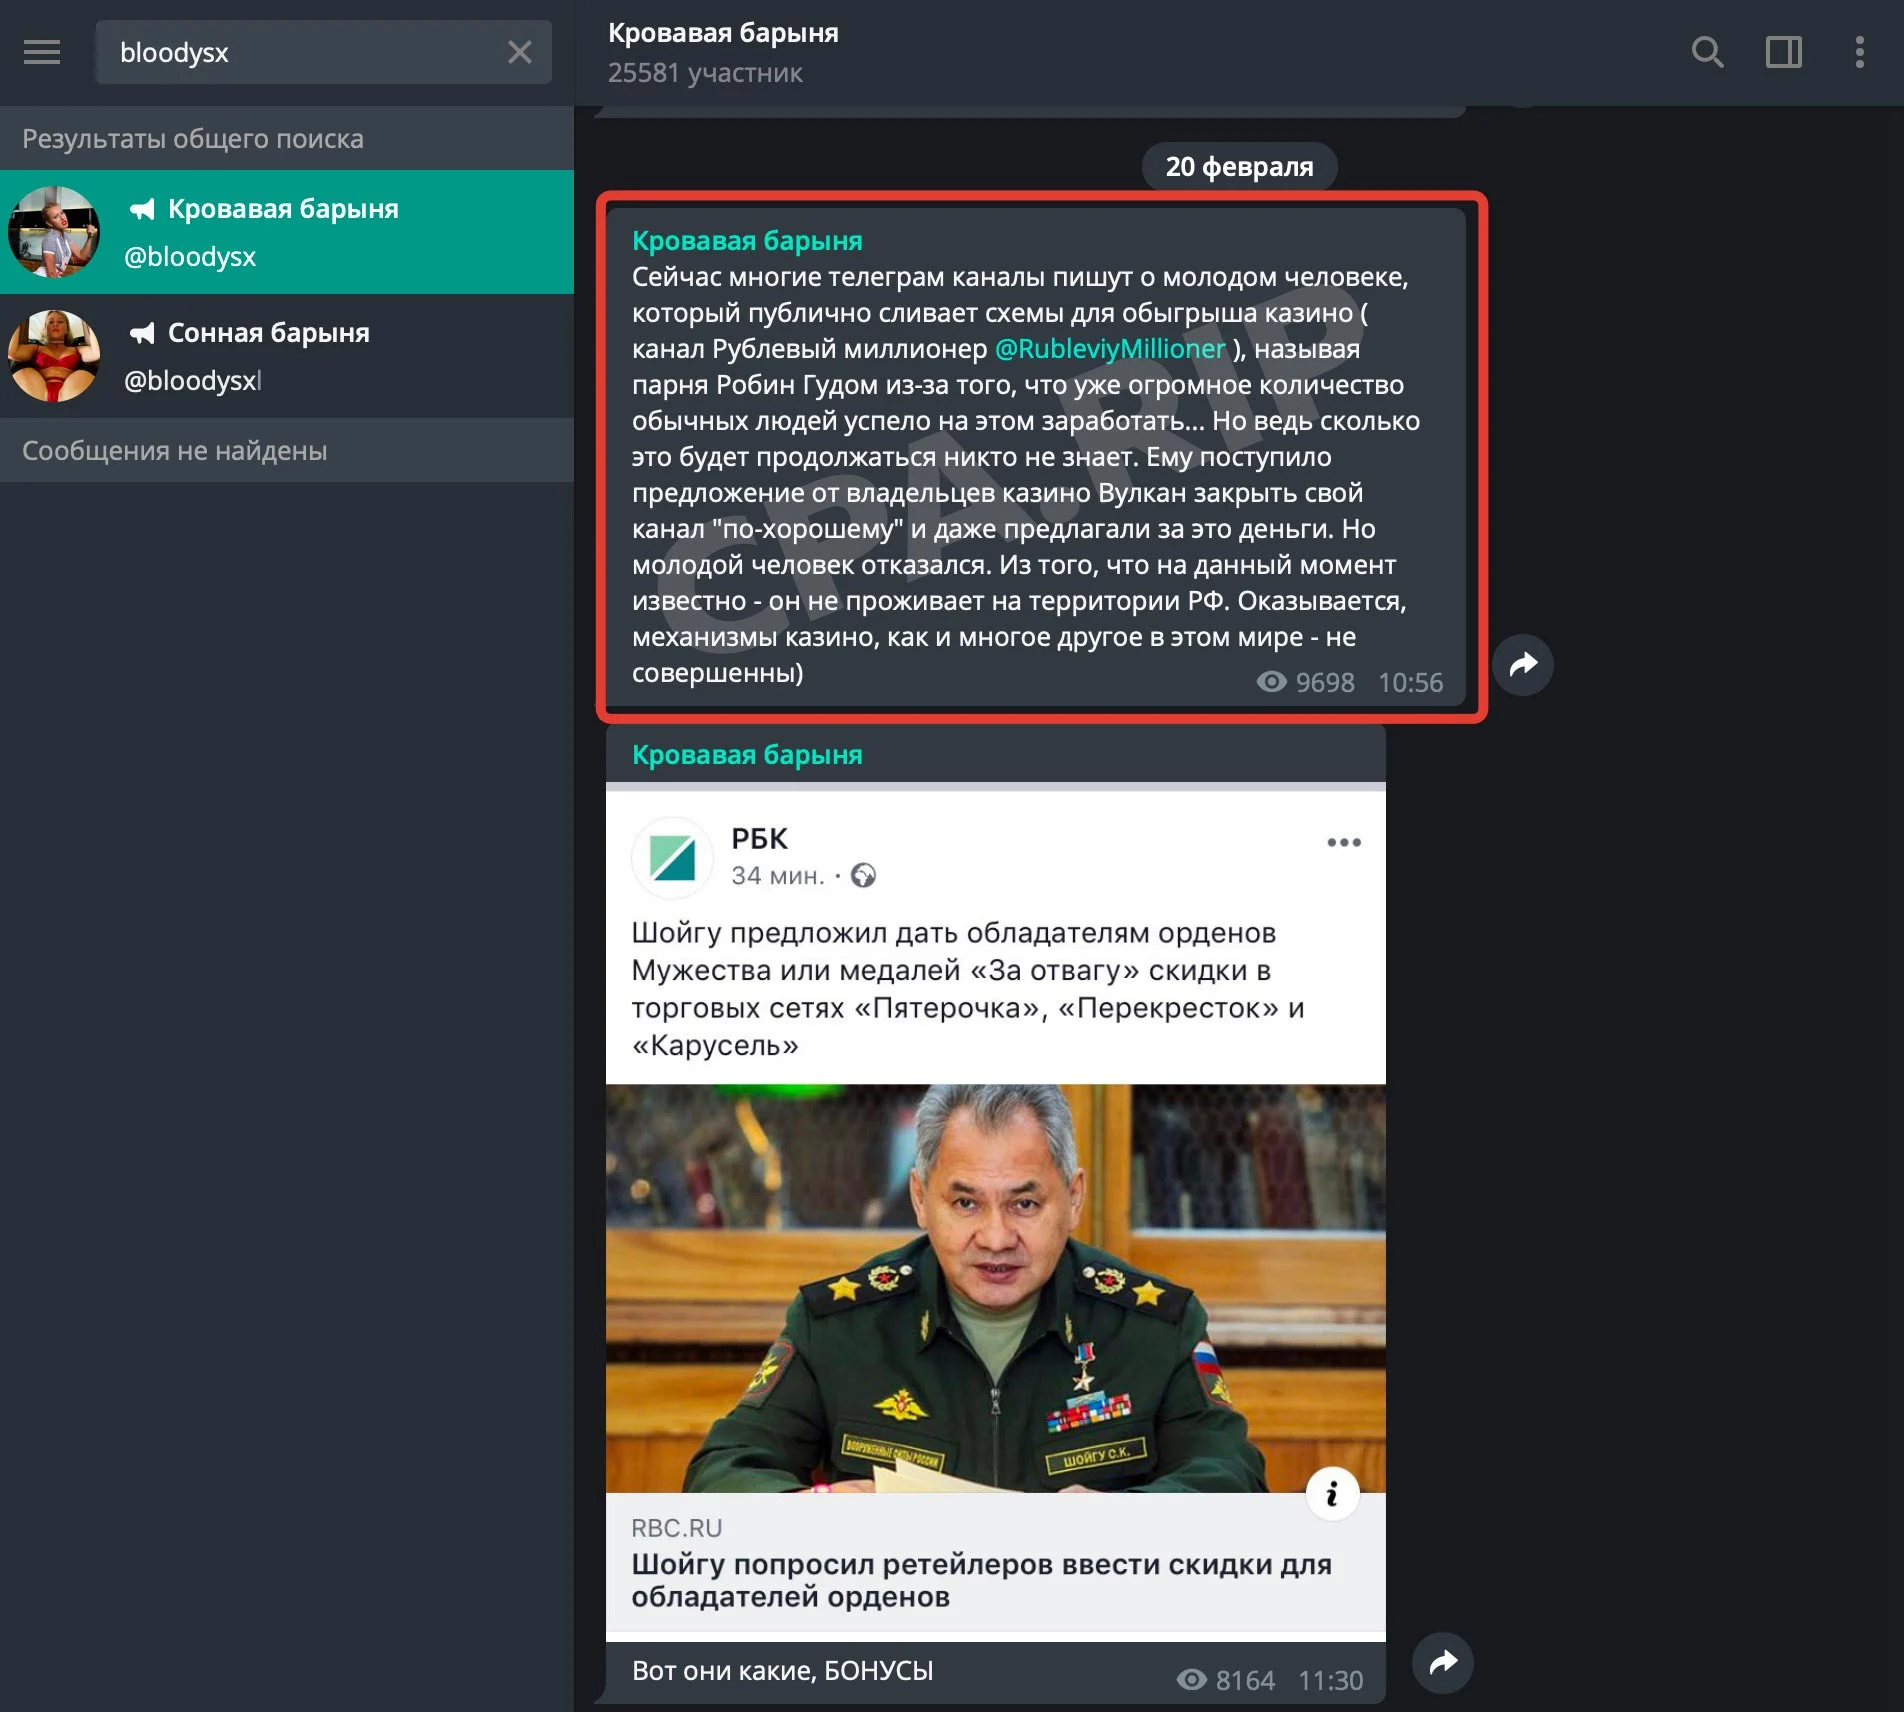Click megaphone icon beside Кровавая барыня result

[142, 209]
